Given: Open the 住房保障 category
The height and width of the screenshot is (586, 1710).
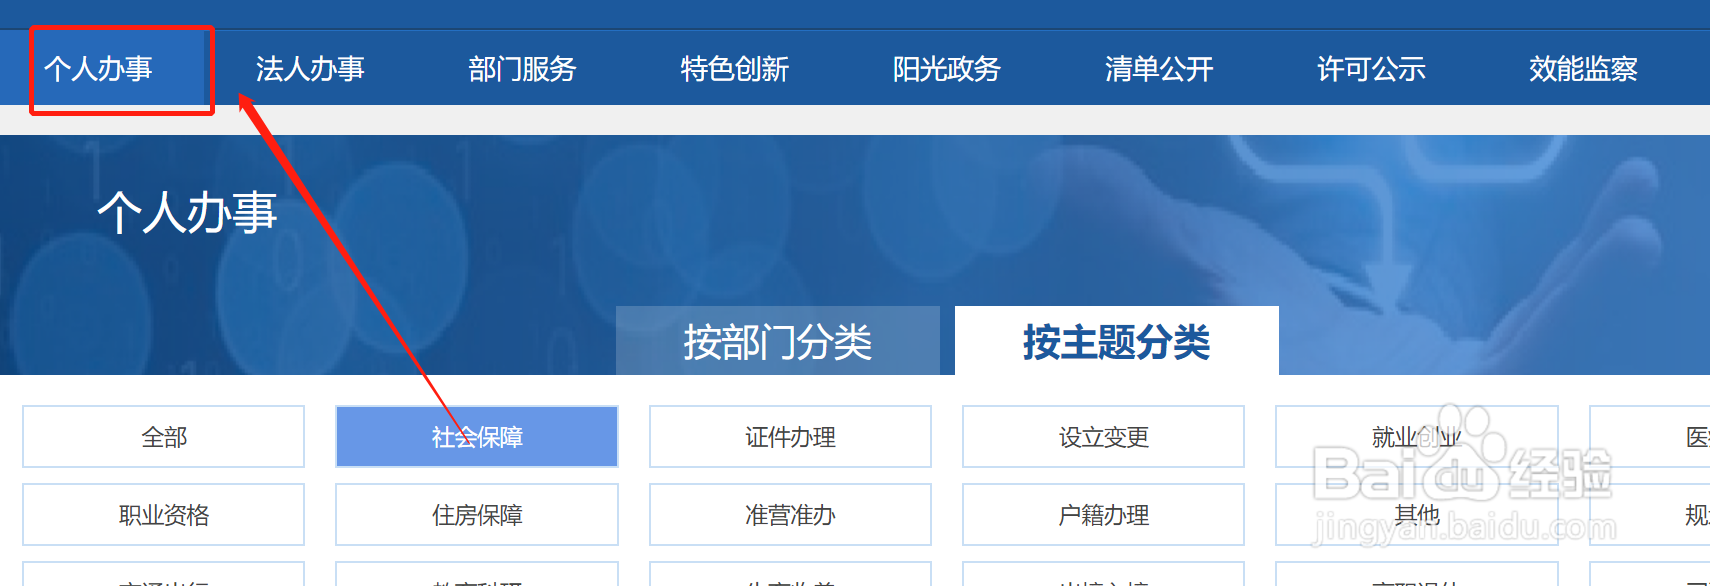Looking at the screenshot, I should coord(477,515).
